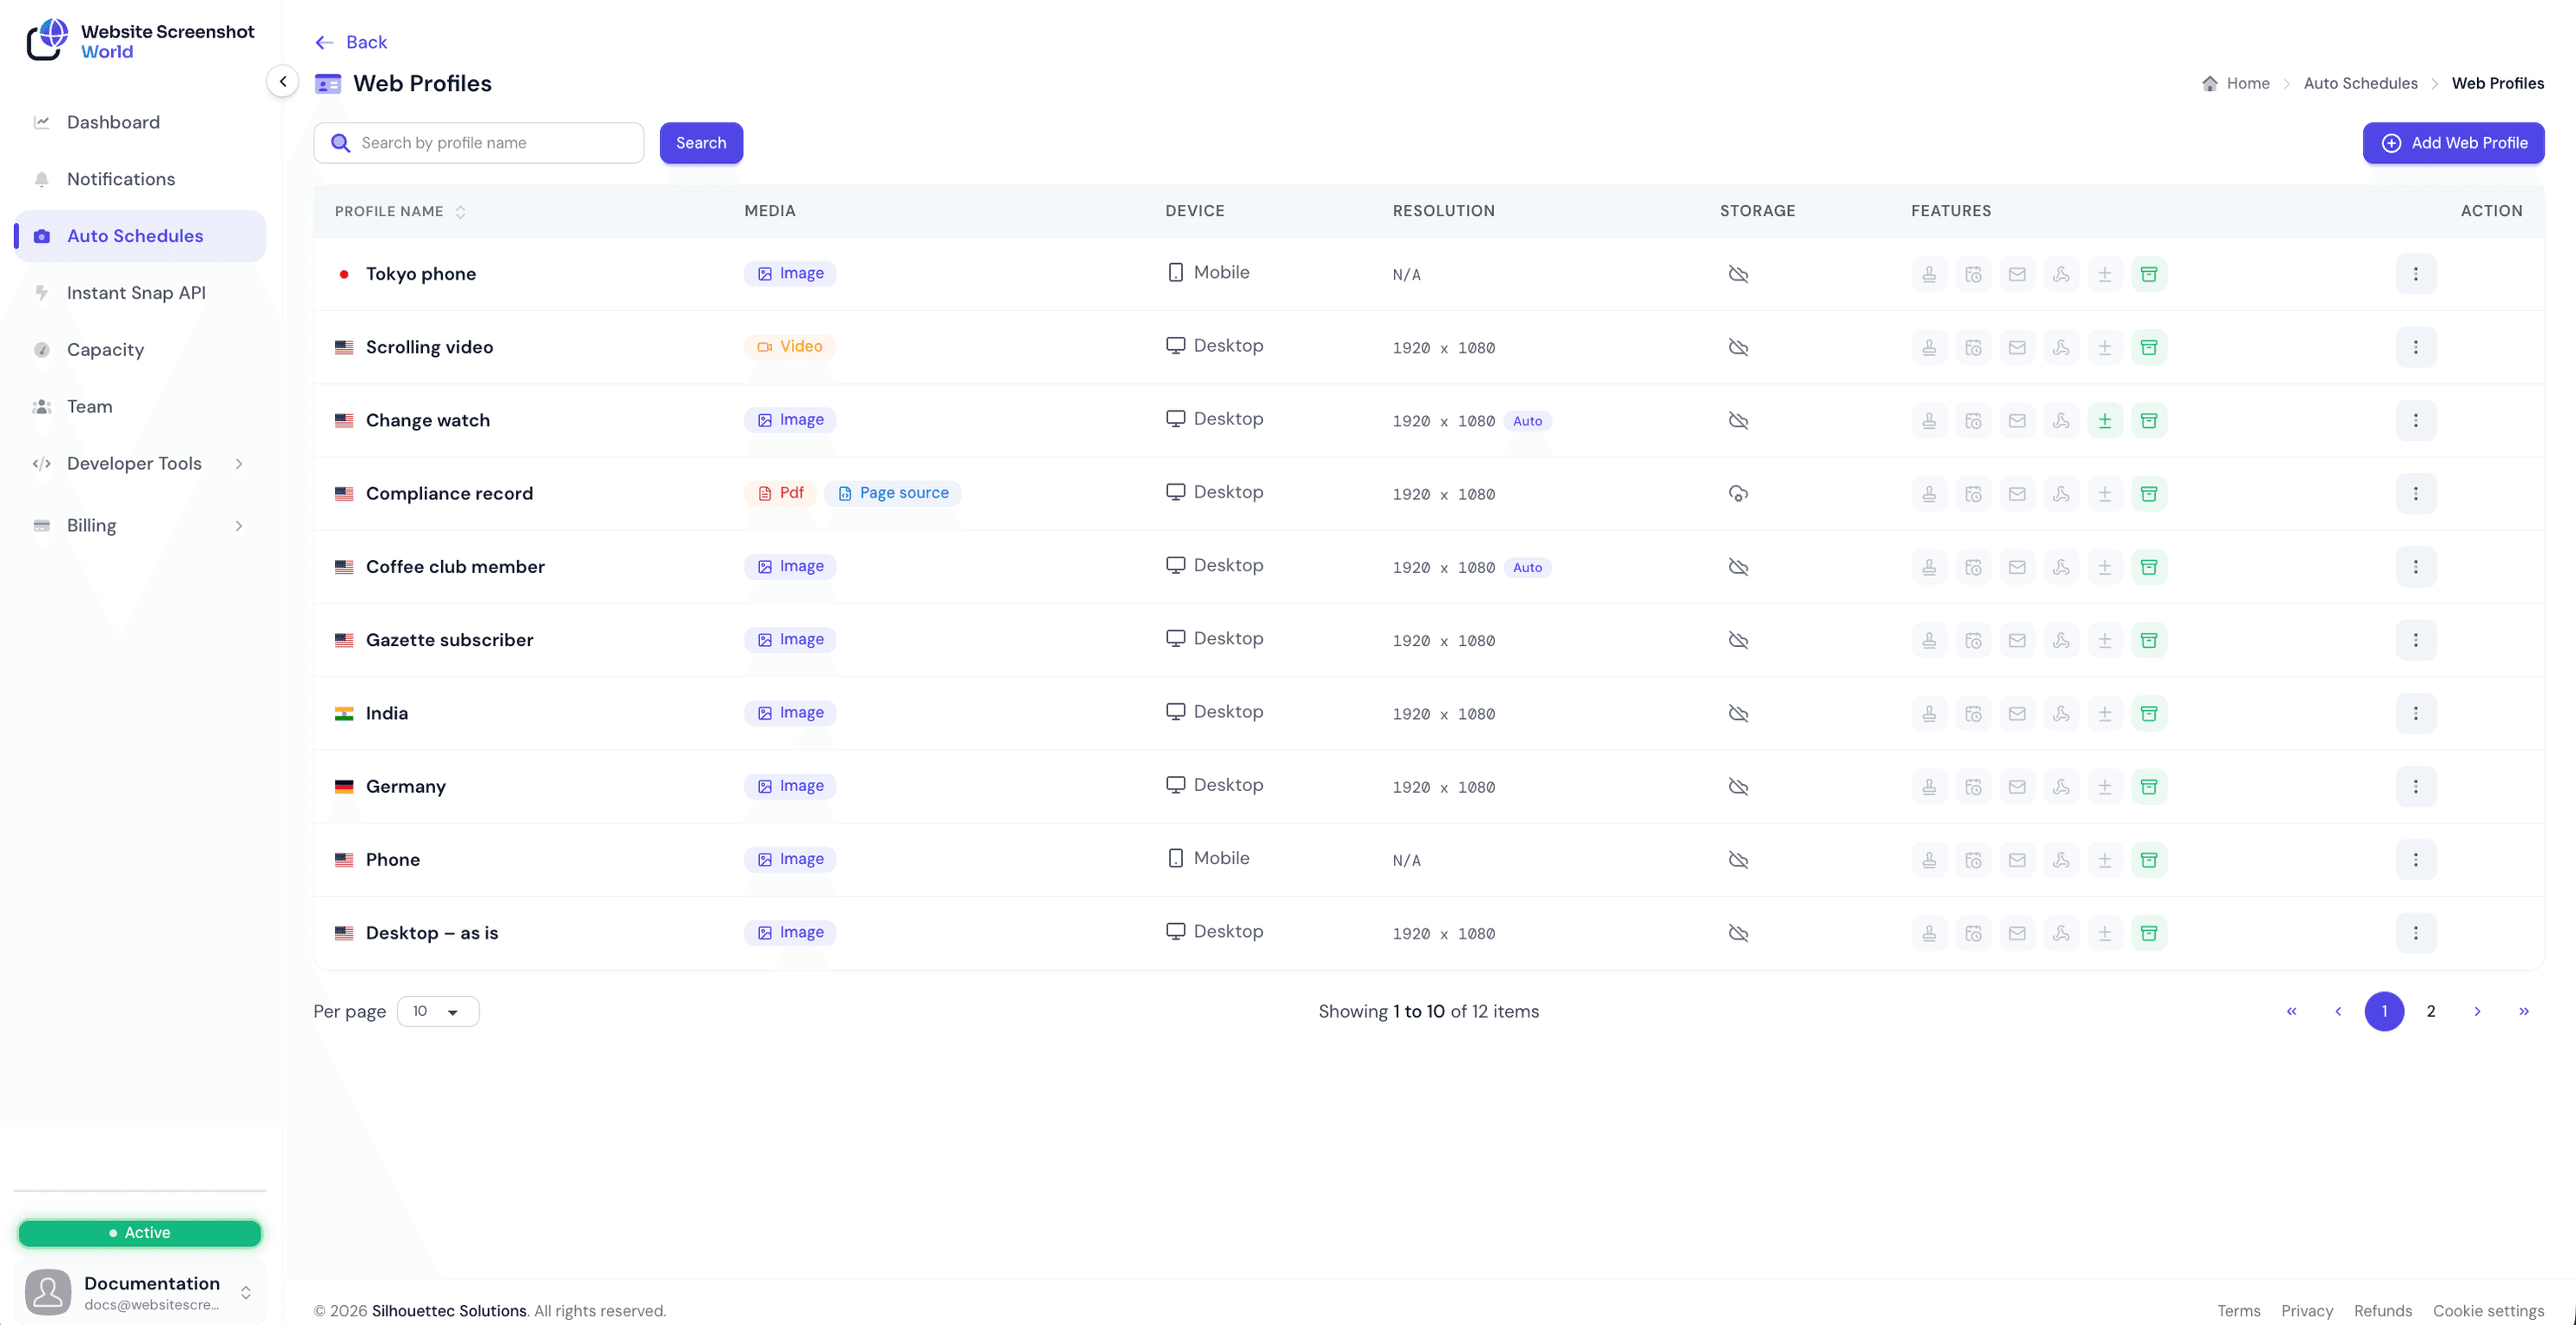Click the Page source tag in Compliance record
Image resolution: width=2576 pixels, height=1325 pixels.
pos(893,493)
